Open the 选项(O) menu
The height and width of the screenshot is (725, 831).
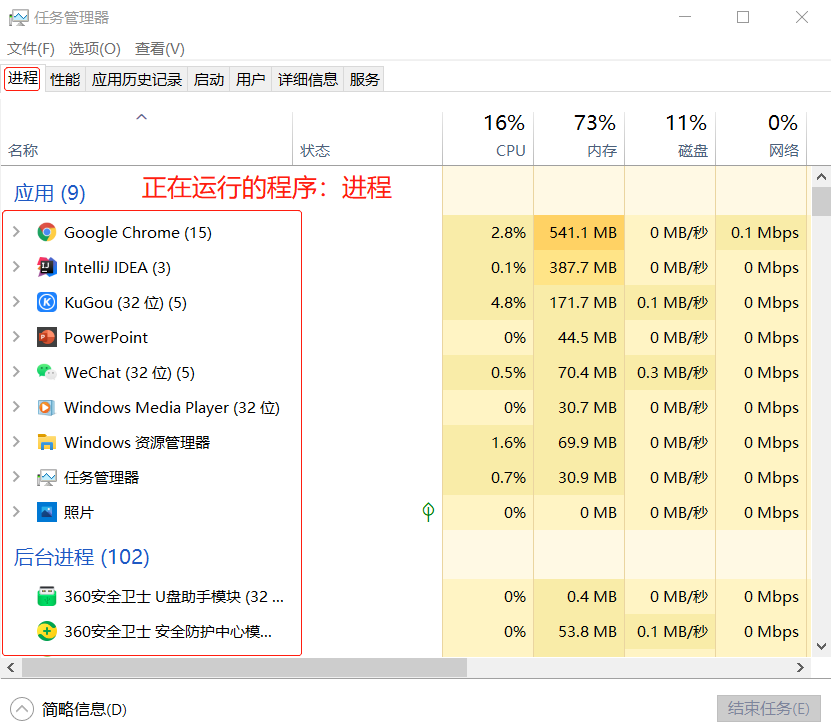pos(94,49)
